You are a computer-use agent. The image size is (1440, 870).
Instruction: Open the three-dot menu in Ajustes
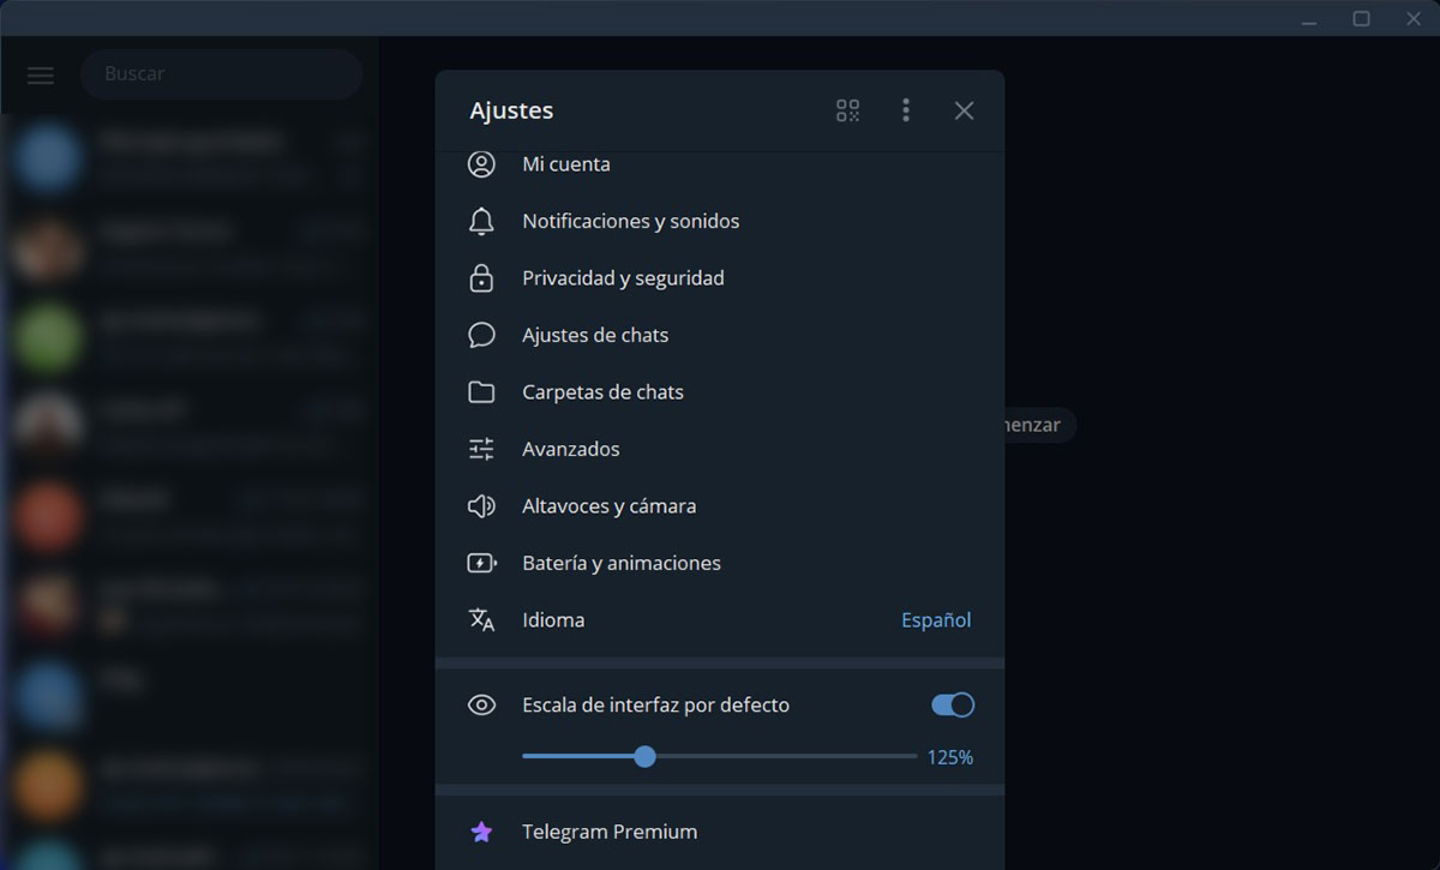906,110
